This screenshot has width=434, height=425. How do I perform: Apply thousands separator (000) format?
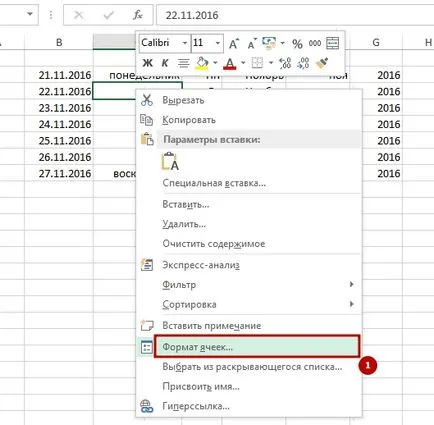pyautogui.click(x=315, y=43)
